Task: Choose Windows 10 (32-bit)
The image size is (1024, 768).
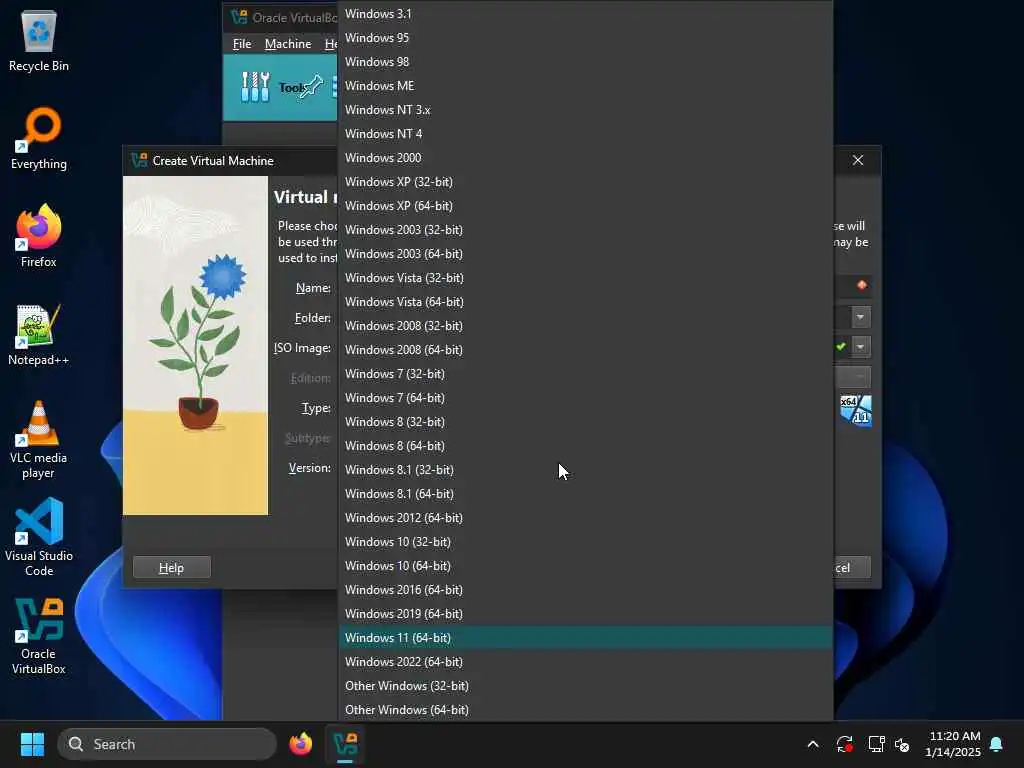Action: (586, 542)
